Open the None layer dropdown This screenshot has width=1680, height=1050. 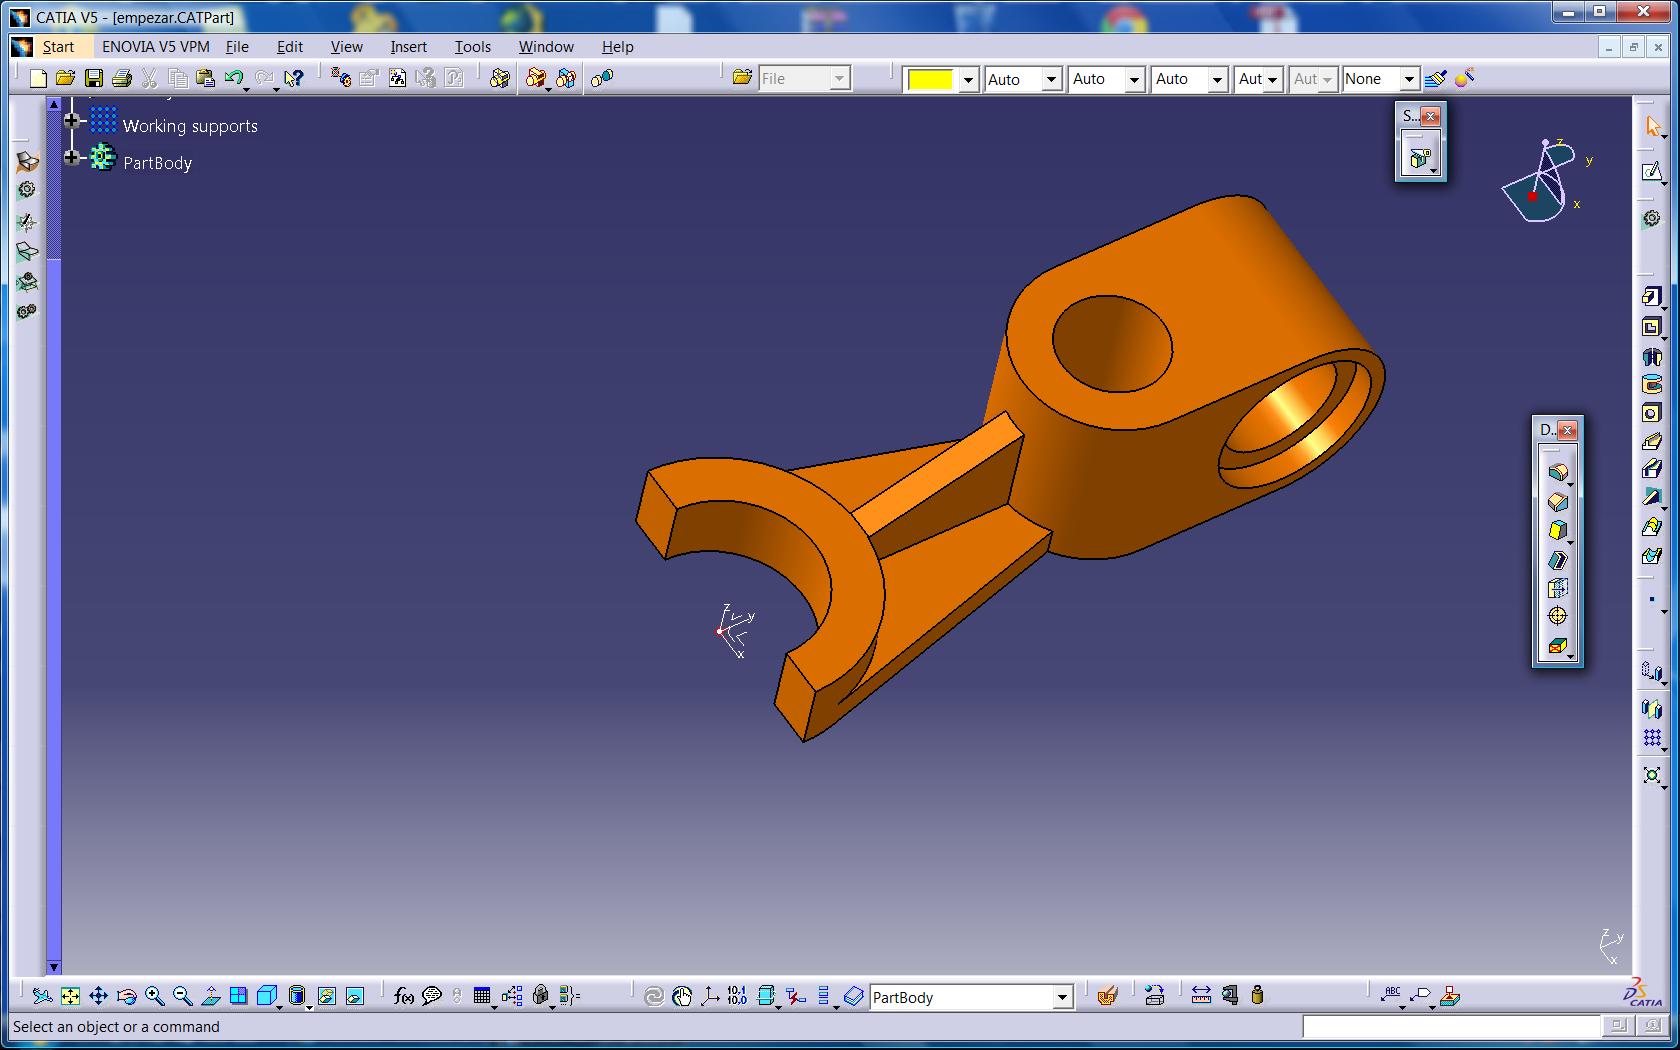click(x=1409, y=80)
